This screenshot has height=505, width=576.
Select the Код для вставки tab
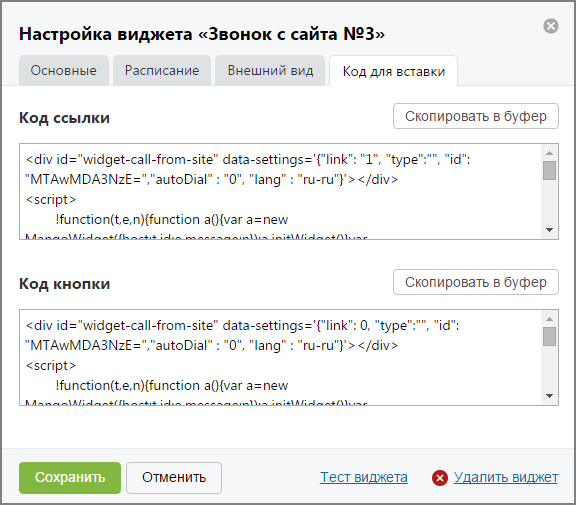pos(393,71)
